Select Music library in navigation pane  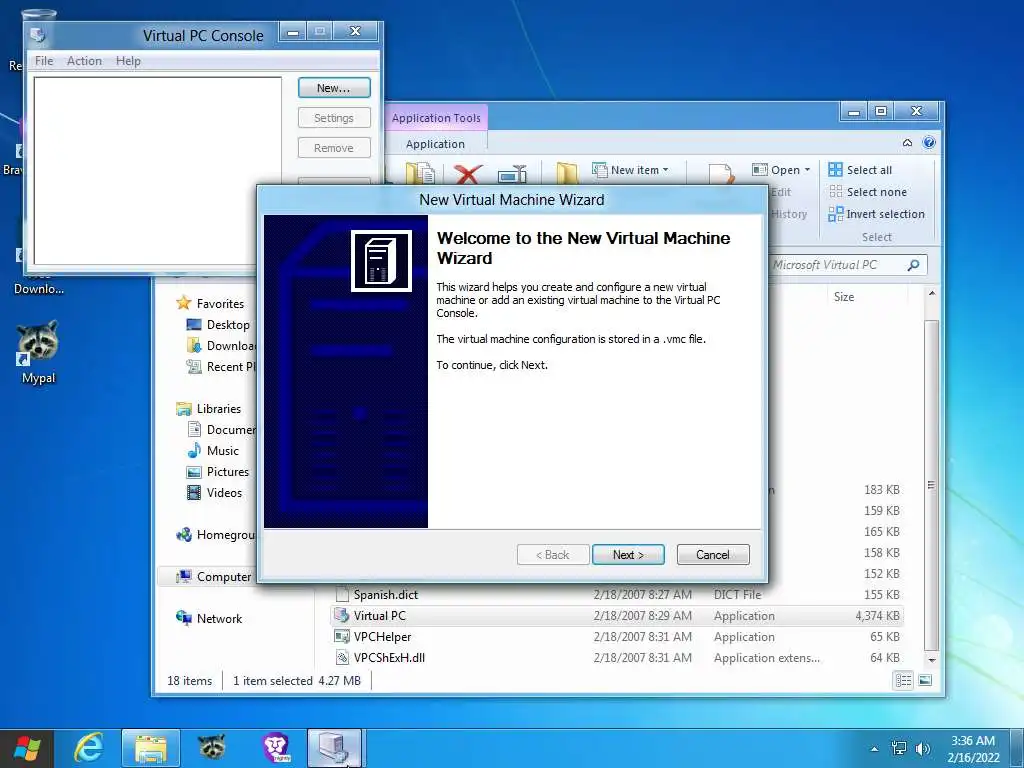coord(222,451)
